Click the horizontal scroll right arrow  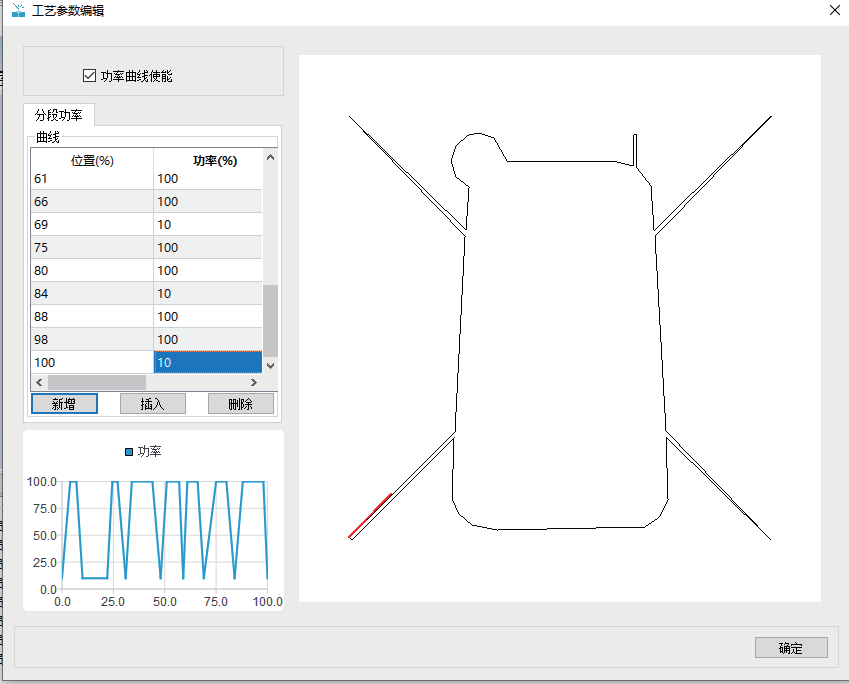(254, 382)
